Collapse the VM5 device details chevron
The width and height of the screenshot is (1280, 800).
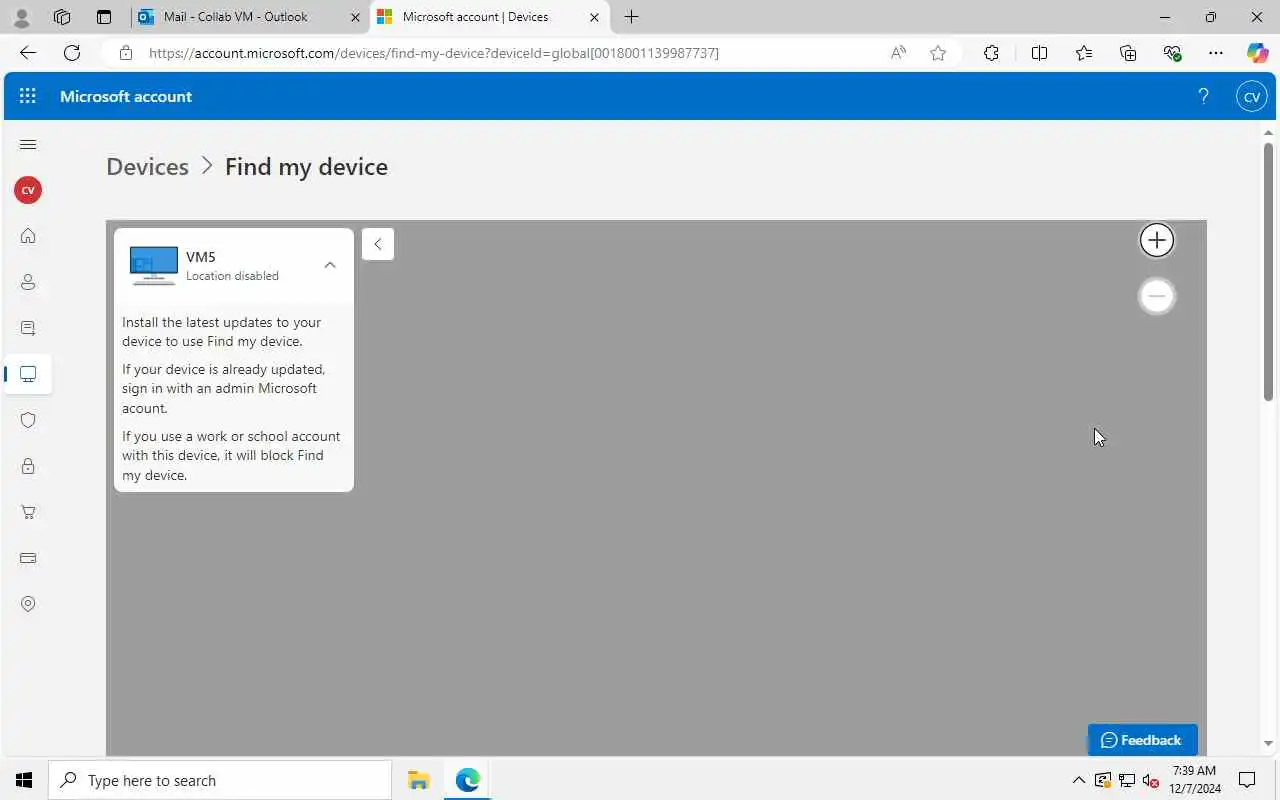(330, 265)
